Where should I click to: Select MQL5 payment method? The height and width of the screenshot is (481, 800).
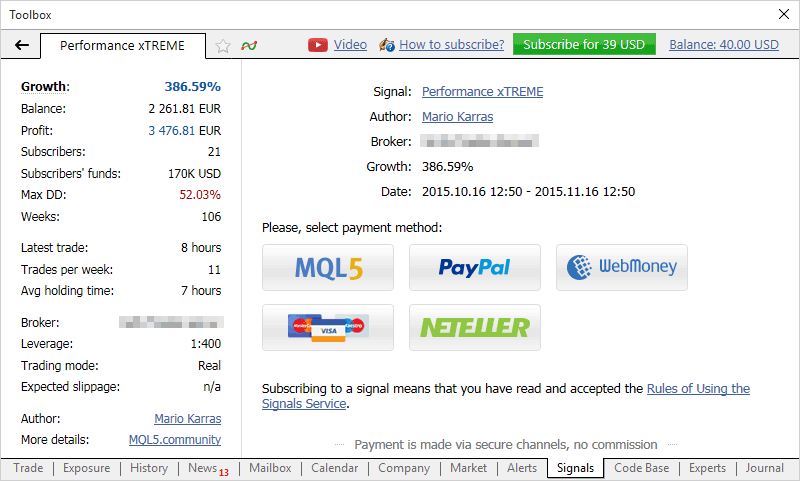(x=328, y=267)
